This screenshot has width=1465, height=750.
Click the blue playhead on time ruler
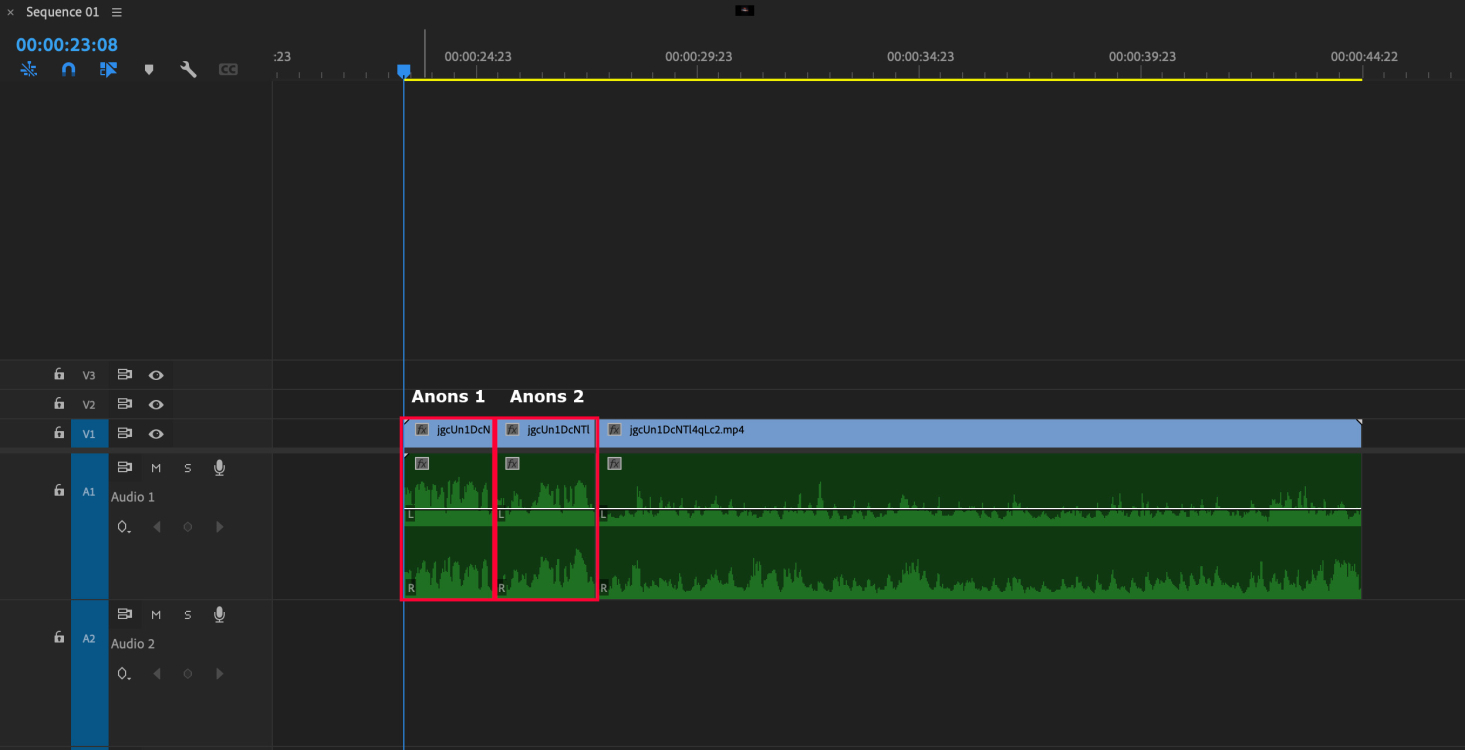tap(403, 70)
